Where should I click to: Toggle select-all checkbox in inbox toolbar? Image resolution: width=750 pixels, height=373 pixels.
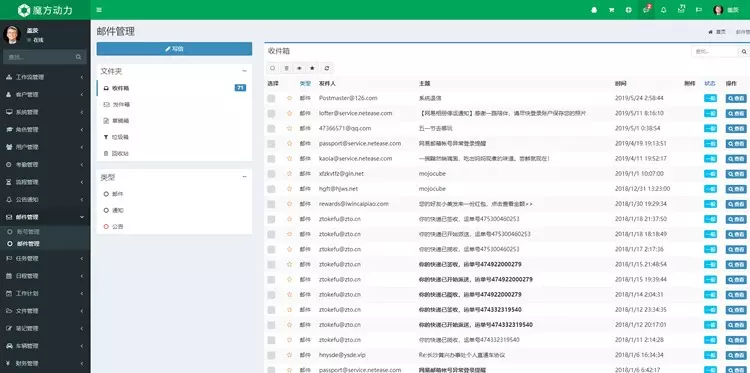tap(272, 68)
